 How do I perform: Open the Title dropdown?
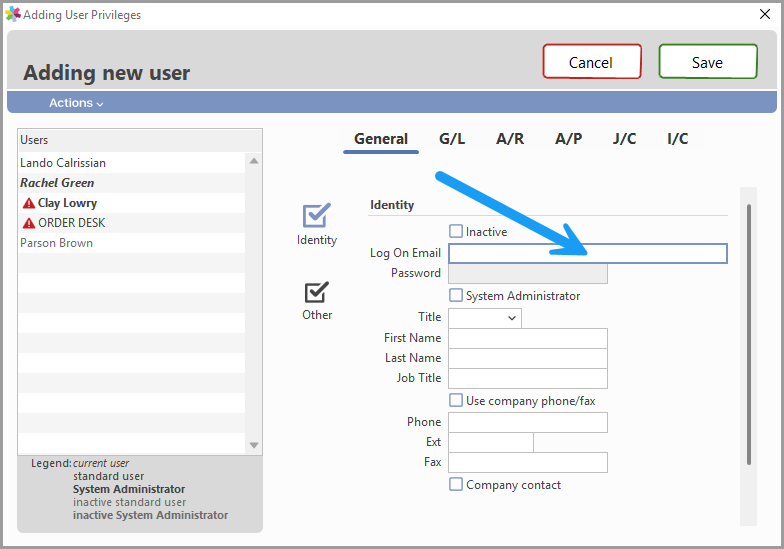484,318
